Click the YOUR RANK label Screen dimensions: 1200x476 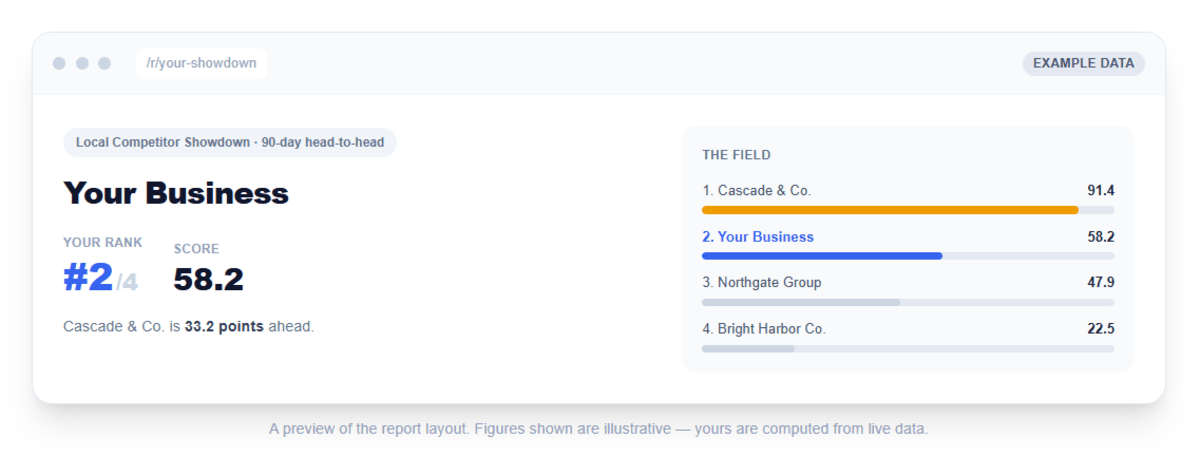click(103, 242)
